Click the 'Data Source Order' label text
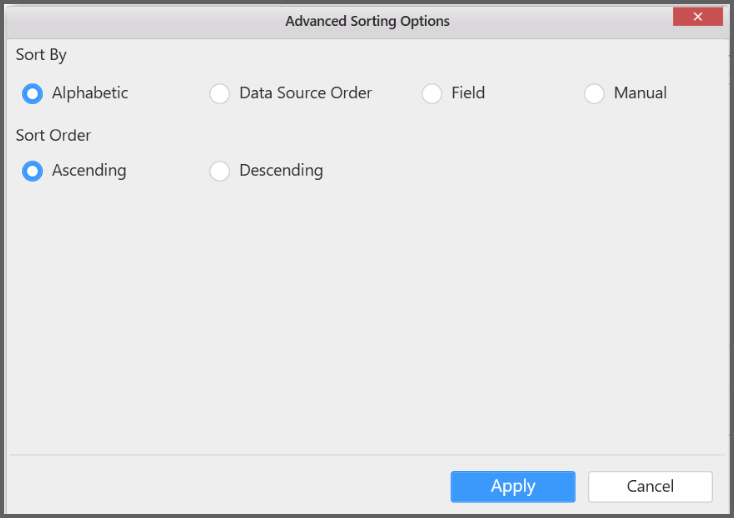The image size is (734, 518). [305, 93]
